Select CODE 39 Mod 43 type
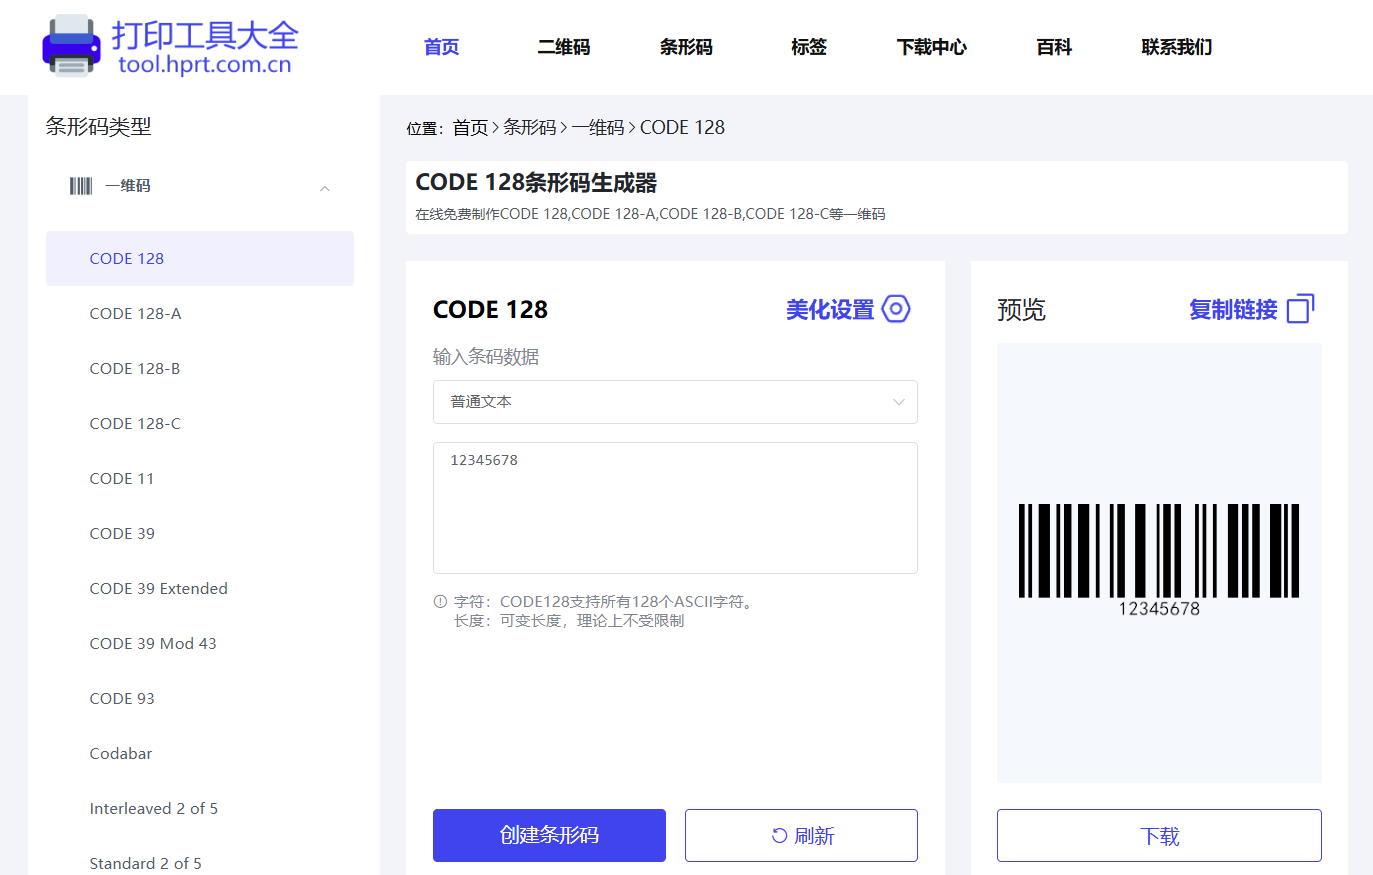Viewport: 1373px width, 875px height. 200,643
